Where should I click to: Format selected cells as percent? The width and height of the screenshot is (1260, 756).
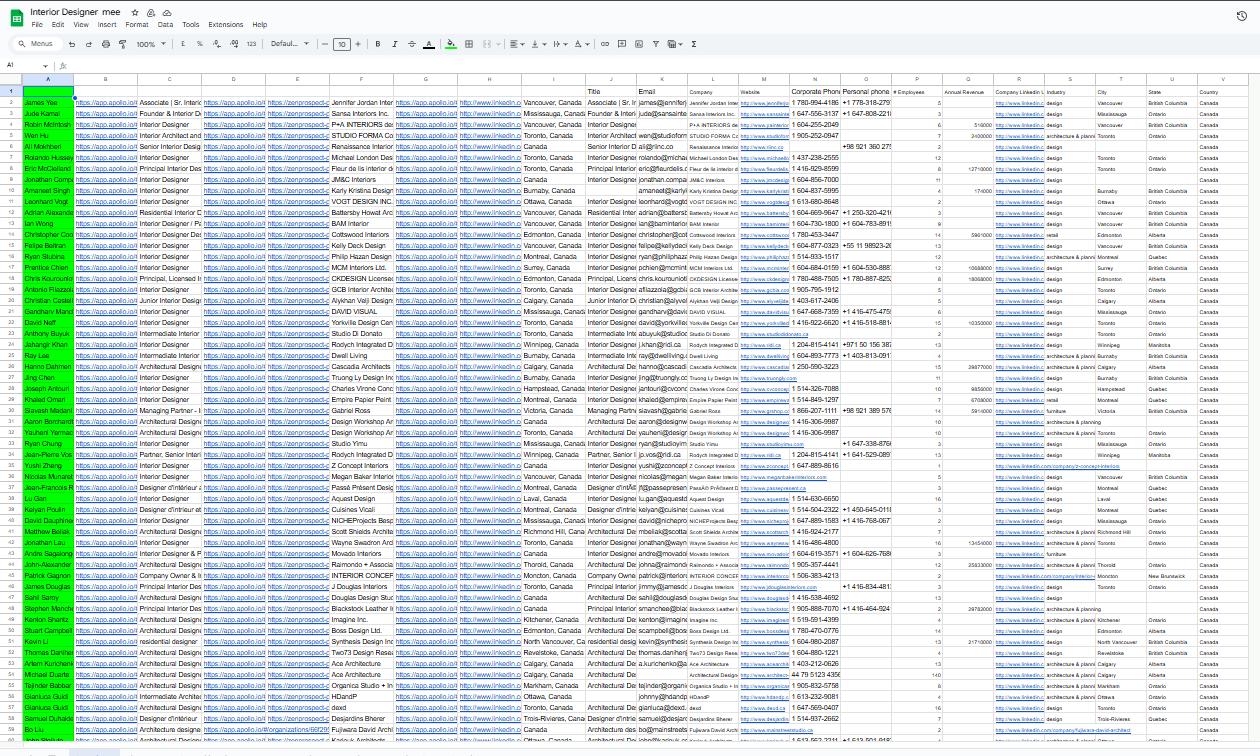coord(200,44)
